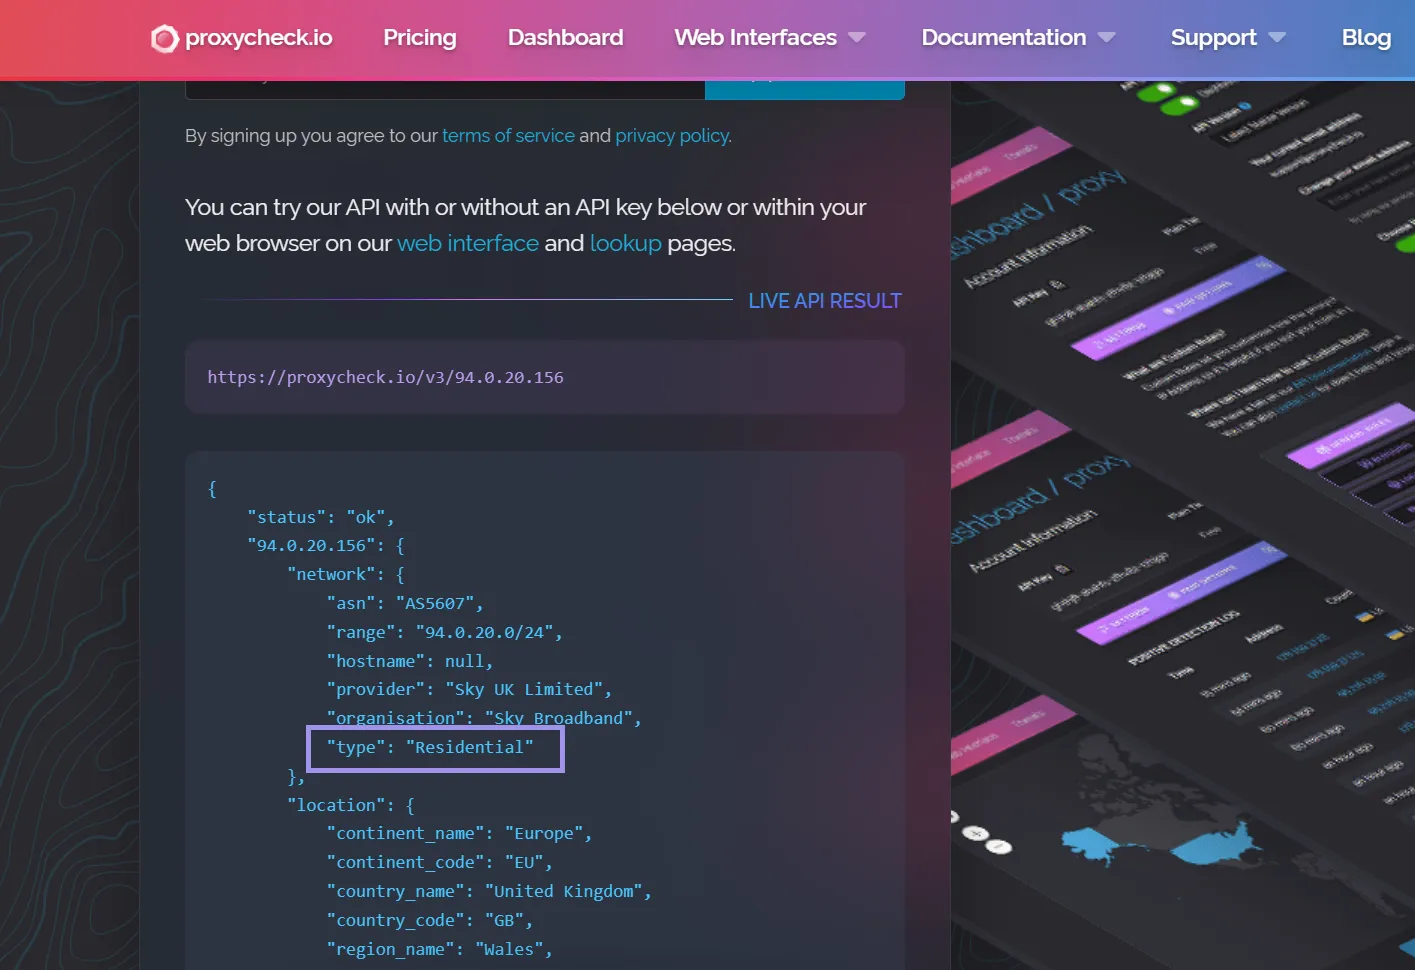Open the Pricing page
1415x970 pixels.
[420, 38]
